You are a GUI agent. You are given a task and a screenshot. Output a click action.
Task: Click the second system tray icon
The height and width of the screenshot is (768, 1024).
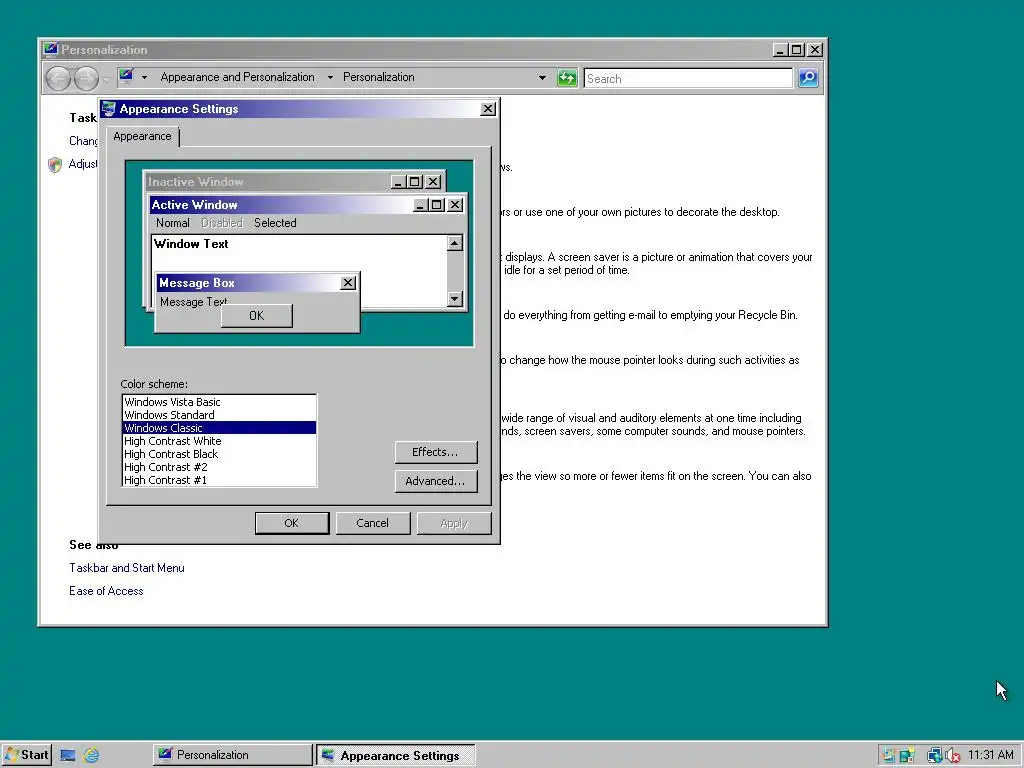[906, 756]
